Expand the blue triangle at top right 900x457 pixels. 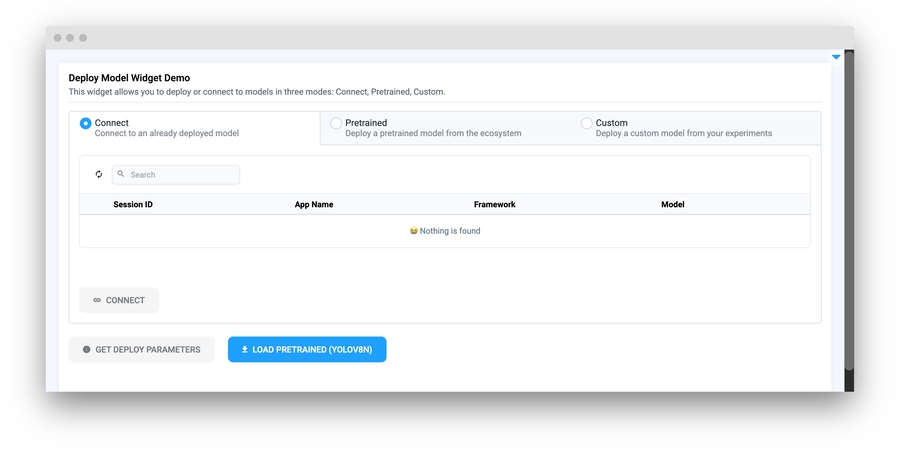[x=836, y=57]
